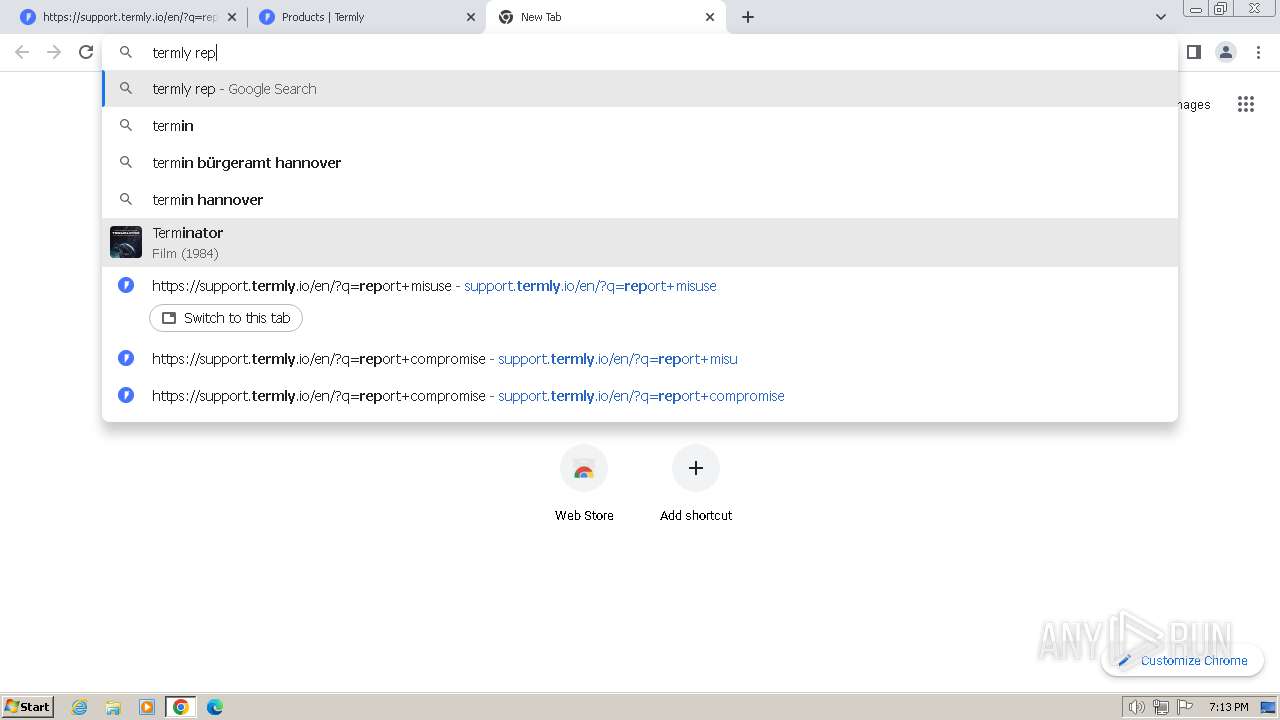Open the Action Center flag tray icon

[1185, 707]
